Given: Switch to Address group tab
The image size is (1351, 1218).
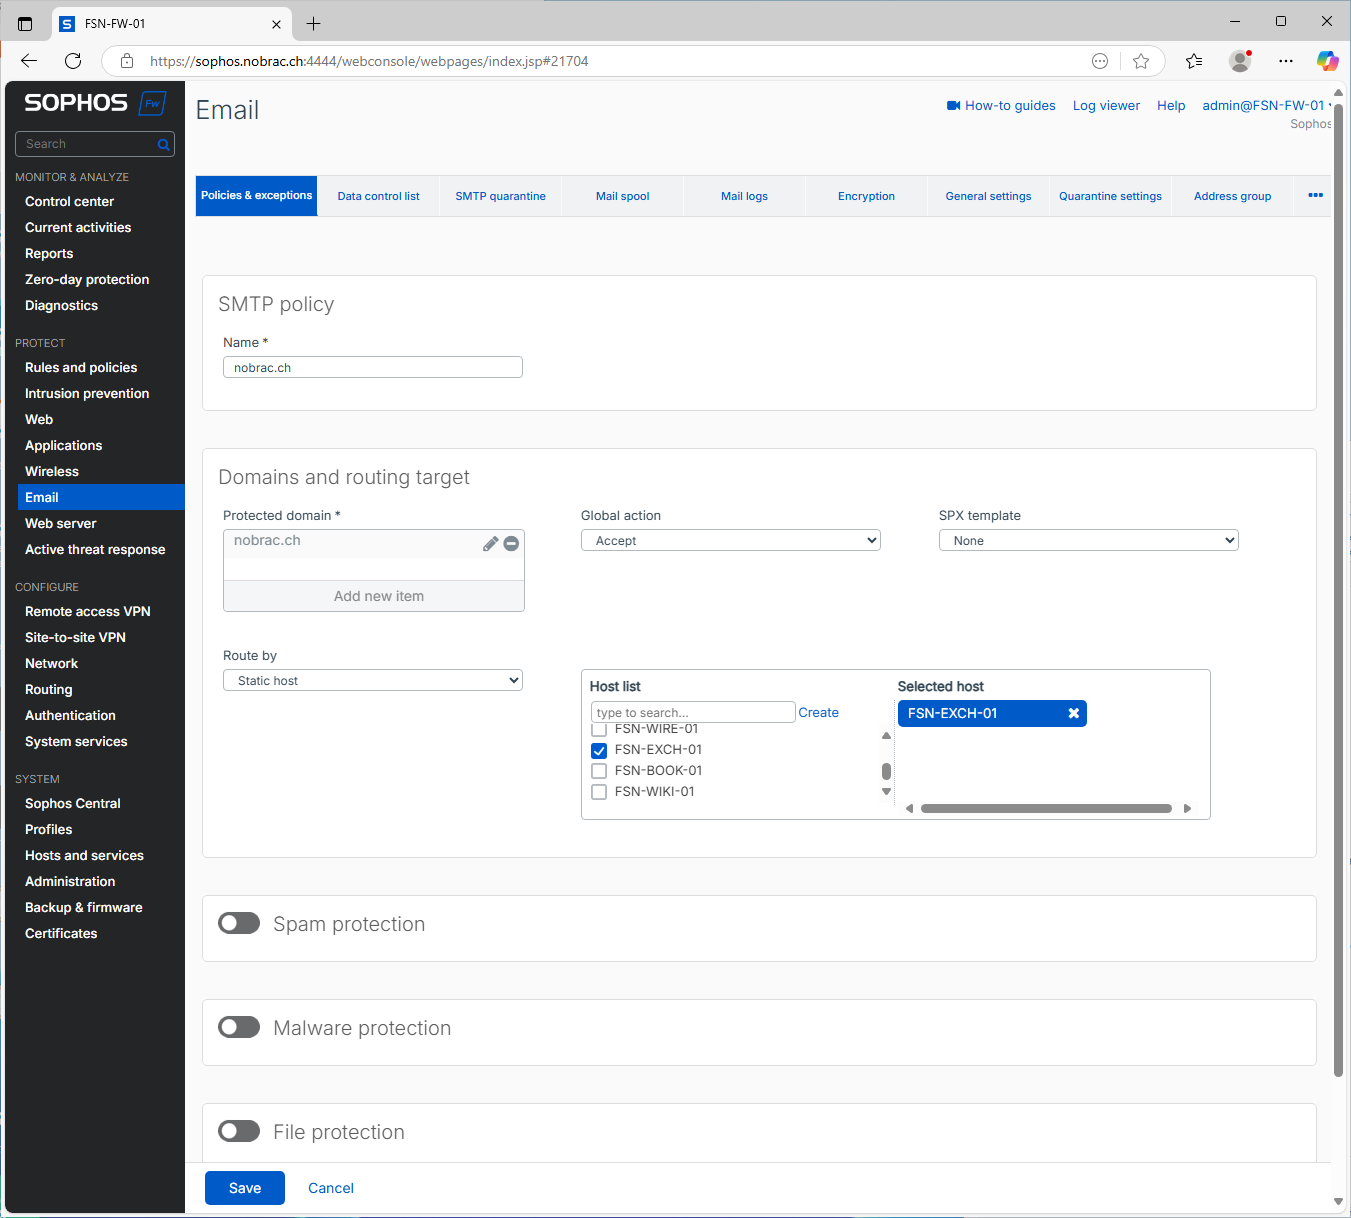Looking at the screenshot, I should [1232, 196].
